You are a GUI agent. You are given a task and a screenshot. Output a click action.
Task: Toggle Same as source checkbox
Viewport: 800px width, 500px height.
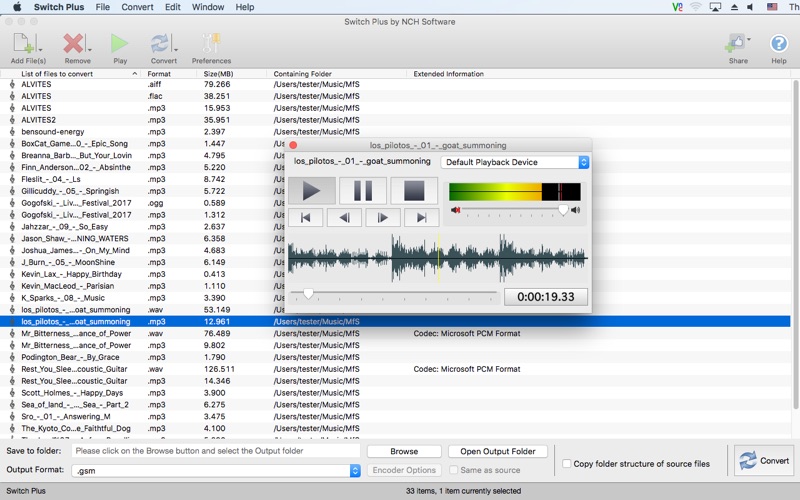(455, 470)
